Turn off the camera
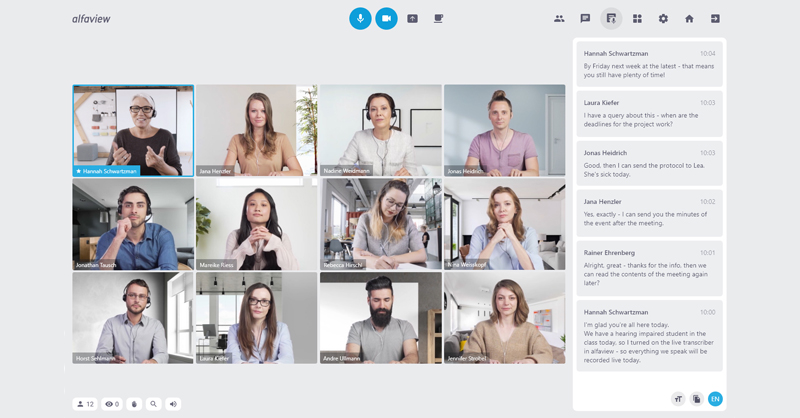The height and width of the screenshot is (418, 800). [386, 18]
